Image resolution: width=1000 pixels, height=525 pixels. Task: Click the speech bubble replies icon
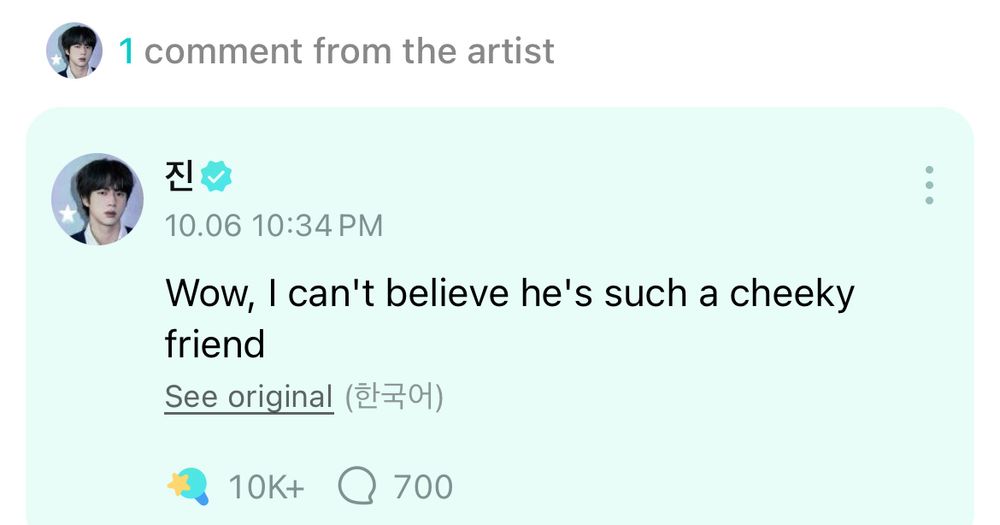point(357,487)
